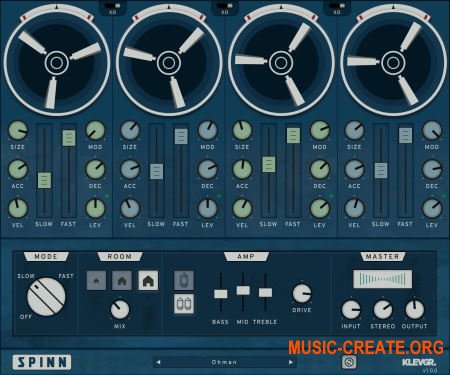
Task: Choose the dual tube amp icon
Action: (x=184, y=304)
